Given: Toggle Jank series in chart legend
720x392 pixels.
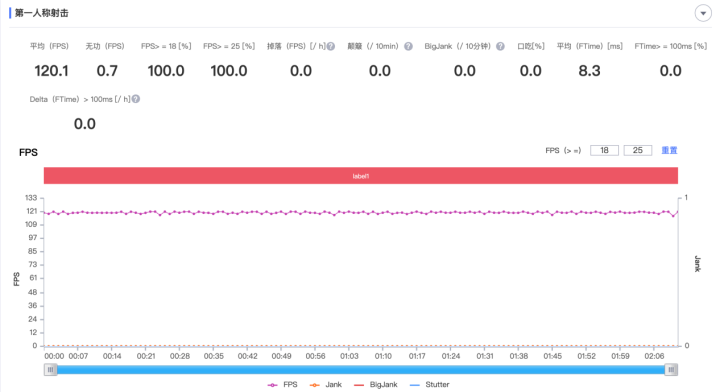Looking at the screenshot, I should coord(326,385).
